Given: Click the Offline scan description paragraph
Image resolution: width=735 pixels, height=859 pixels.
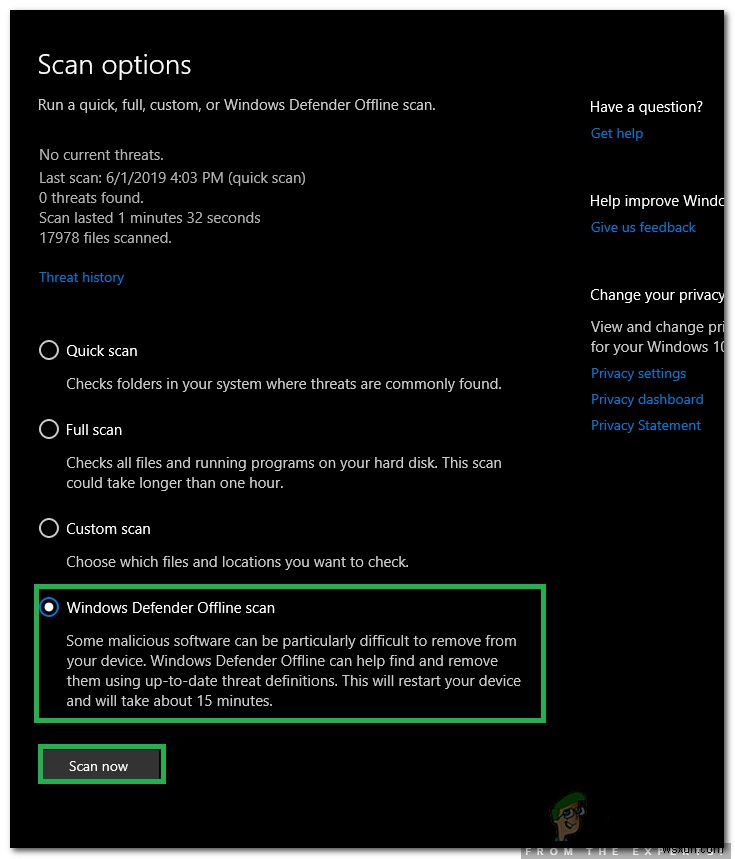Looking at the screenshot, I should pyautogui.click(x=293, y=670).
